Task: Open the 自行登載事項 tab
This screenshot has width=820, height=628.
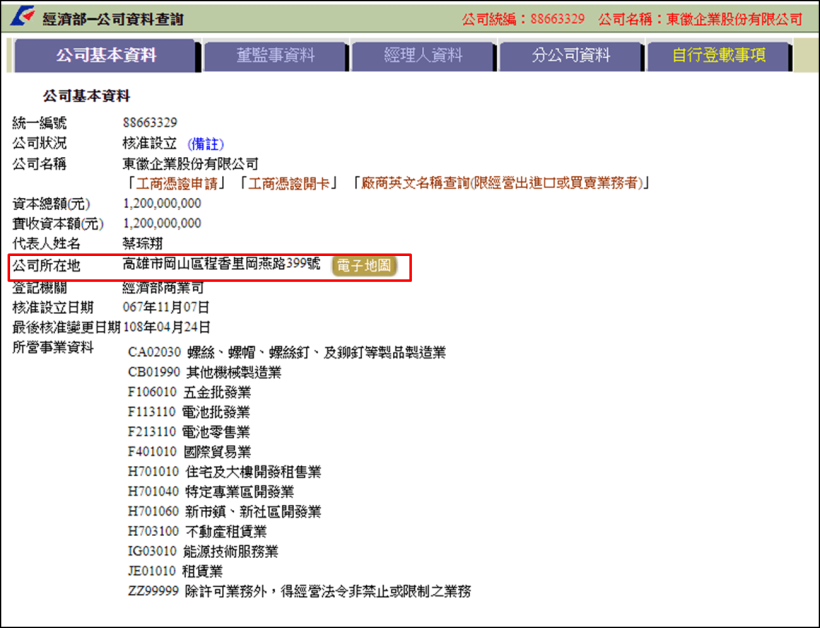Action: point(719,56)
